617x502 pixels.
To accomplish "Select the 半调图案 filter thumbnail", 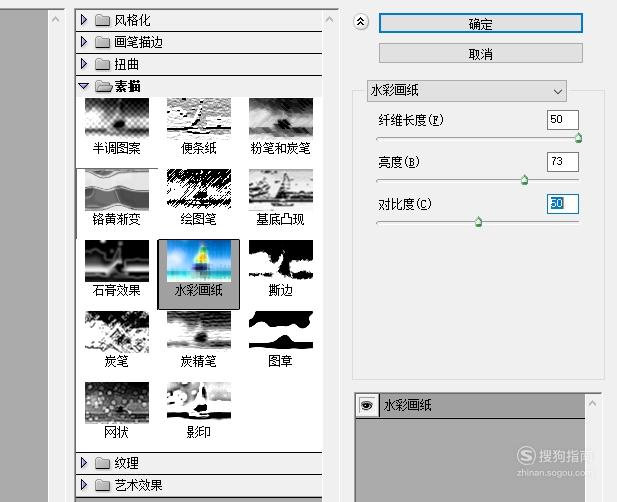I will (117, 118).
